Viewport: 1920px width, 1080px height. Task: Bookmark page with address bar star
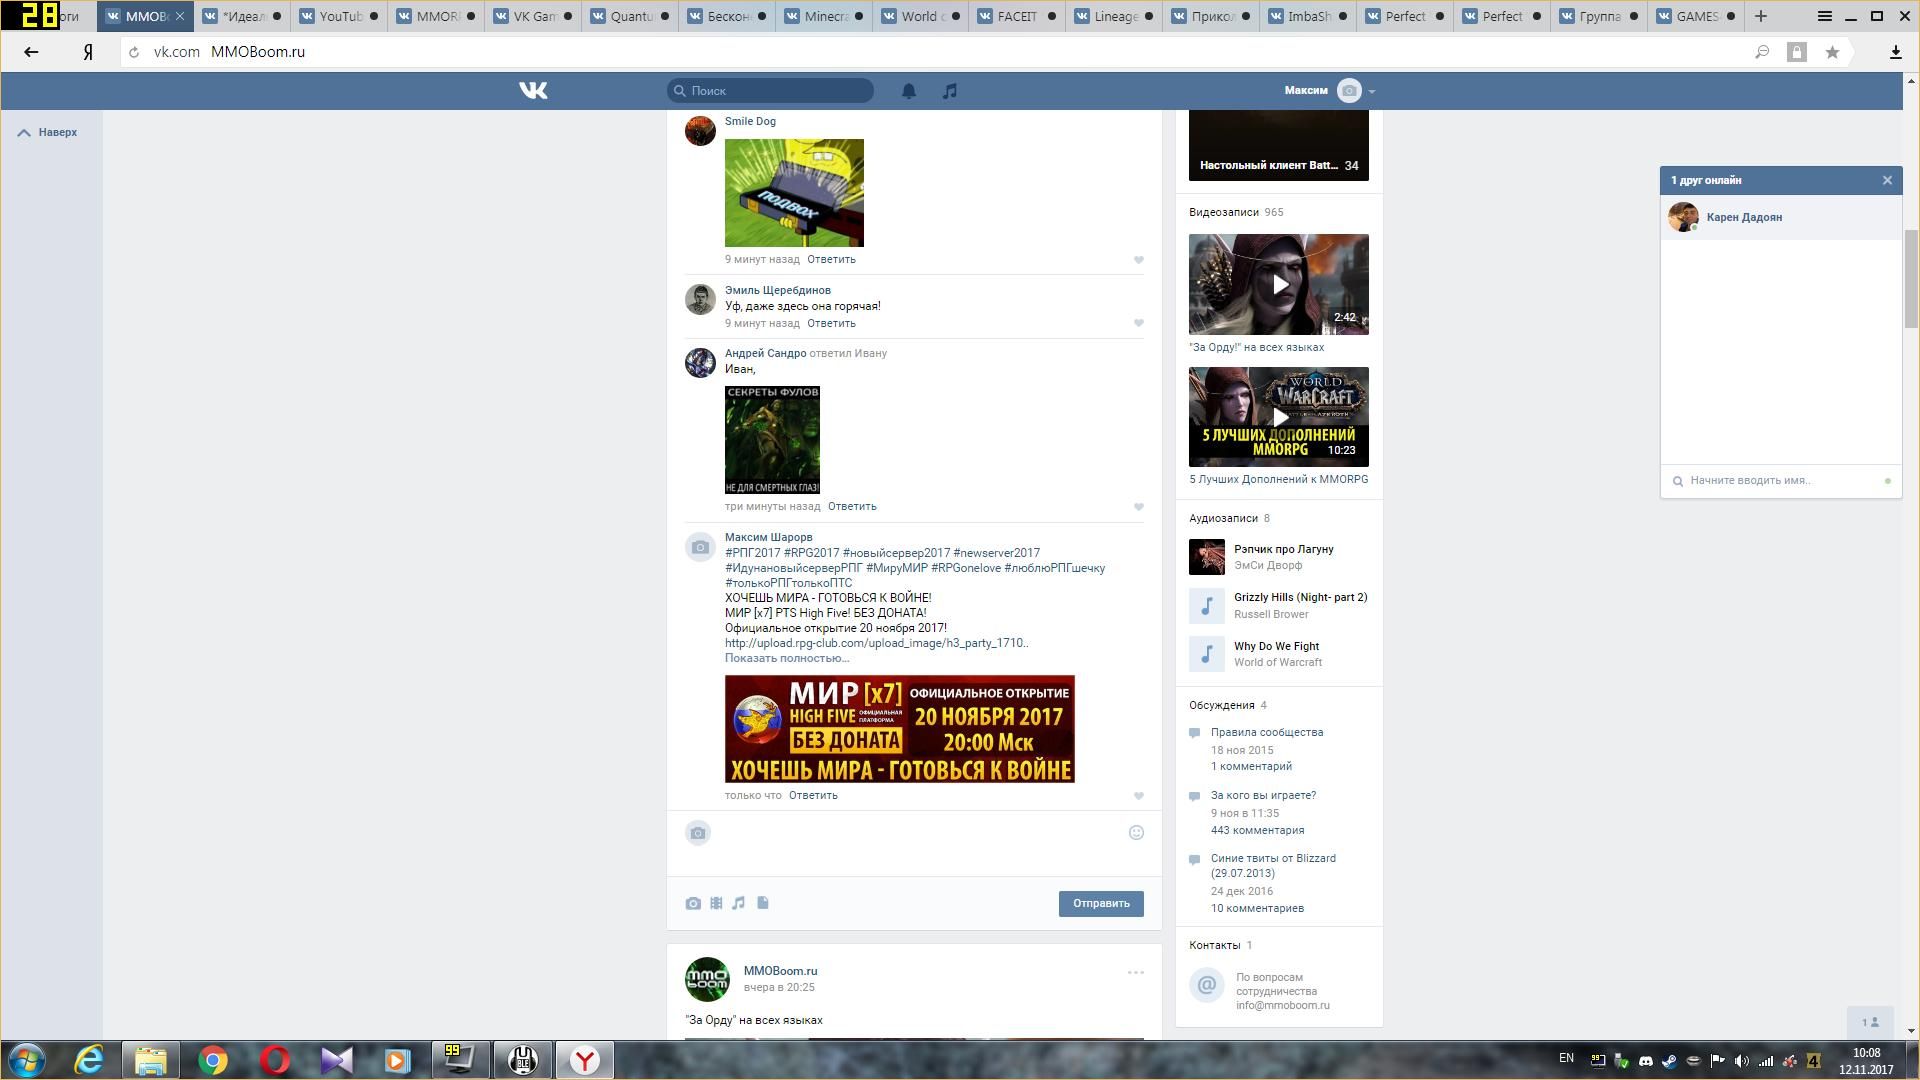1832,52
